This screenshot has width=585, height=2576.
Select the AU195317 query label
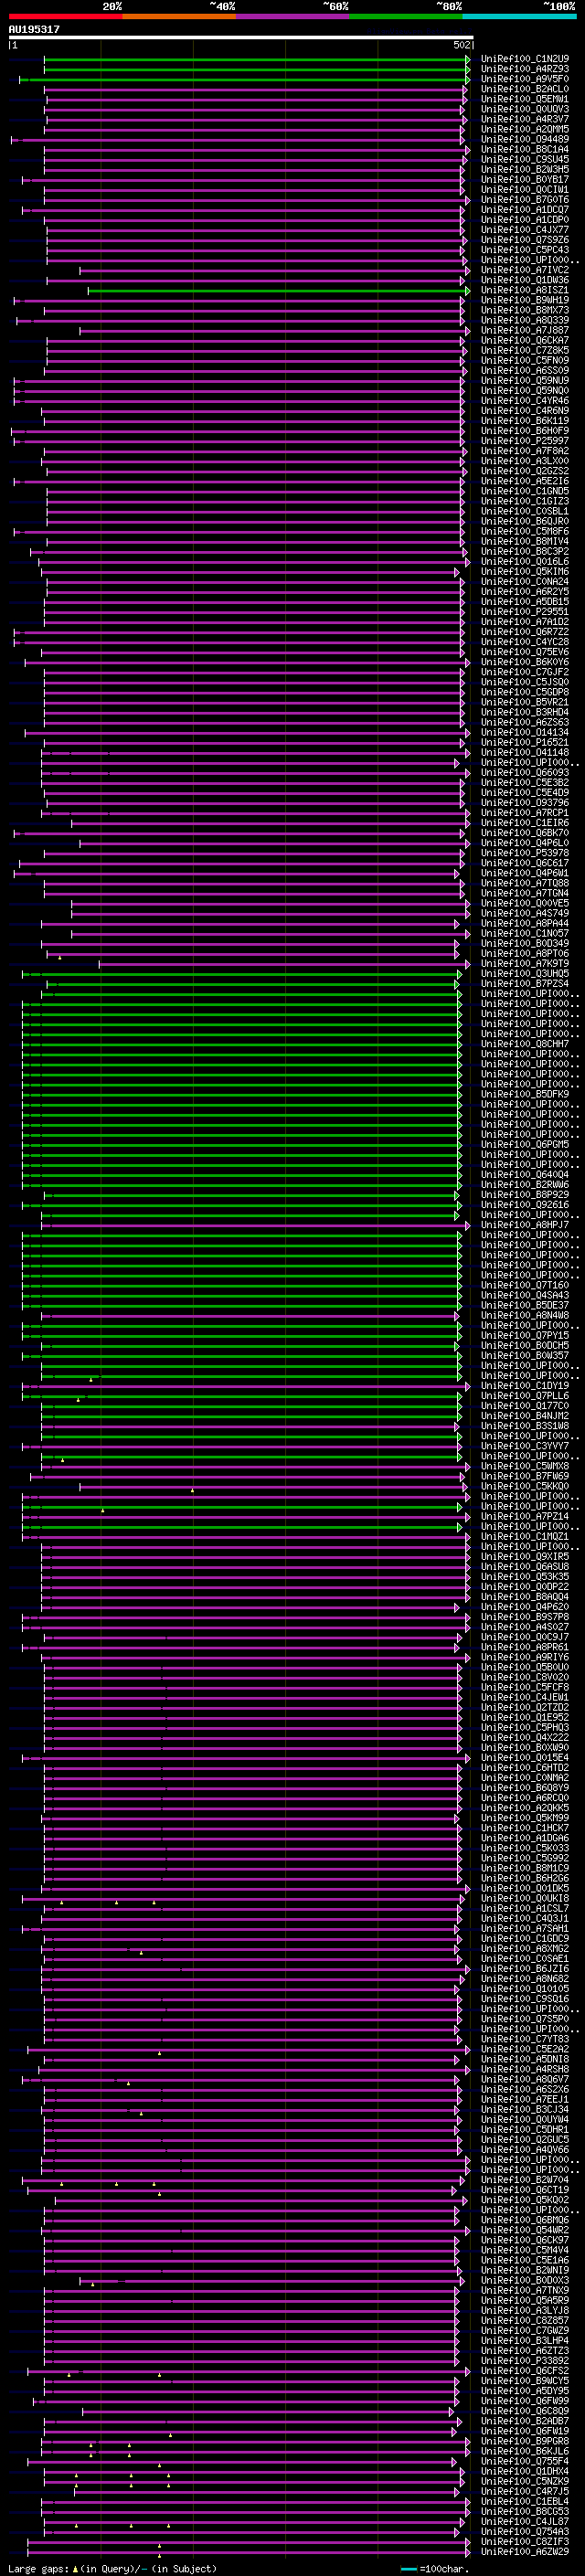point(34,29)
